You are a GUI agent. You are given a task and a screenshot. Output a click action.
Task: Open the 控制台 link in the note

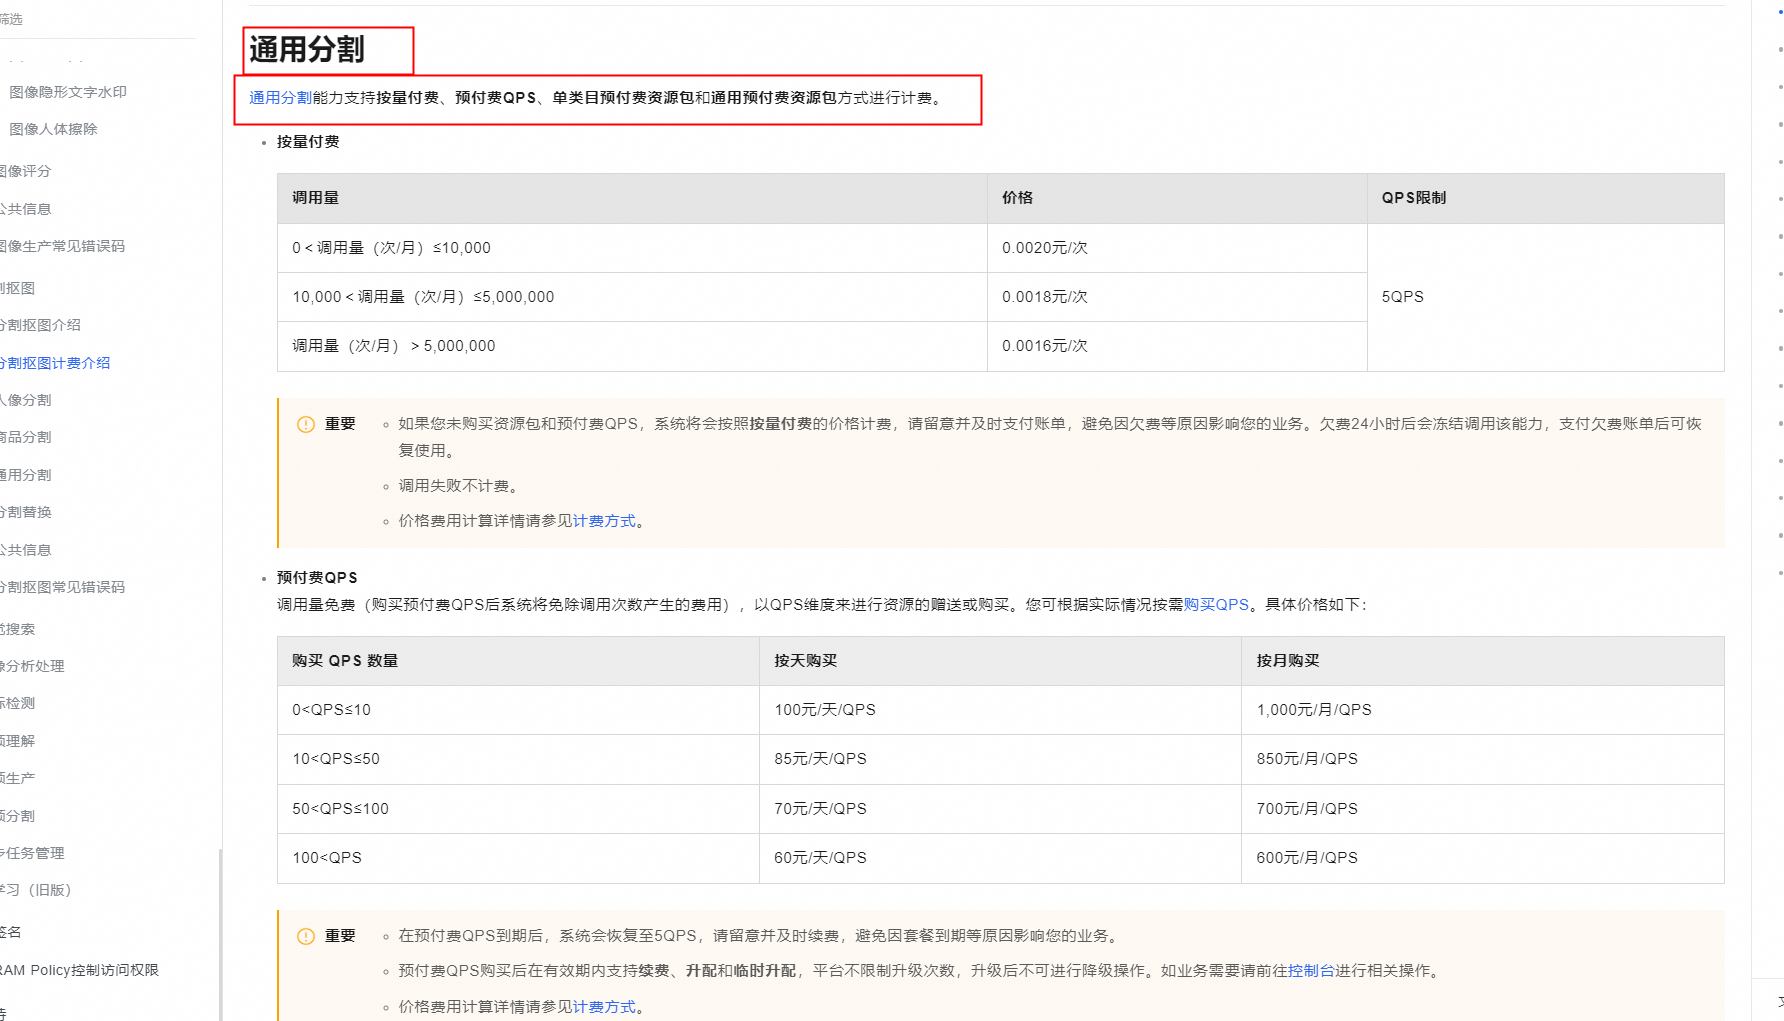click(1311, 971)
